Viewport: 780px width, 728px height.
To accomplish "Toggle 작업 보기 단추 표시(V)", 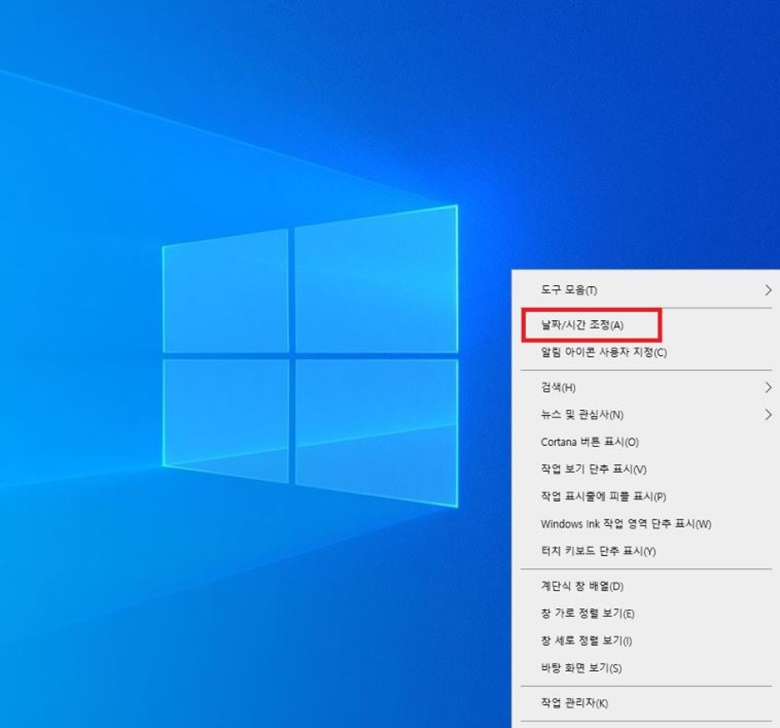I will [646, 469].
